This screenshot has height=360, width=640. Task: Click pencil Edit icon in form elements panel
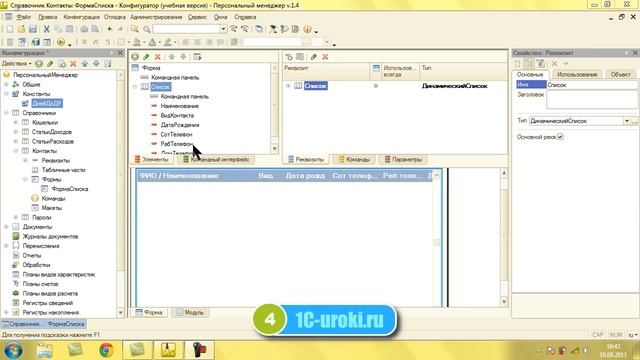click(146, 57)
